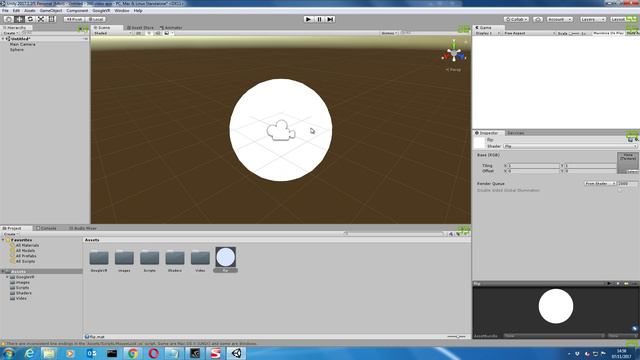Select Sphere in Hierarchy
The height and width of the screenshot is (360, 640).
[x=17, y=49]
